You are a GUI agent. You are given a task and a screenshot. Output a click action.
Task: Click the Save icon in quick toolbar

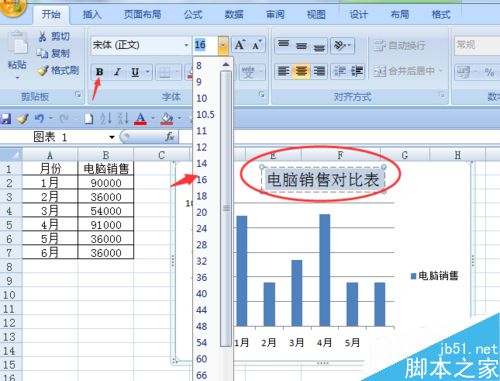click(x=5, y=119)
